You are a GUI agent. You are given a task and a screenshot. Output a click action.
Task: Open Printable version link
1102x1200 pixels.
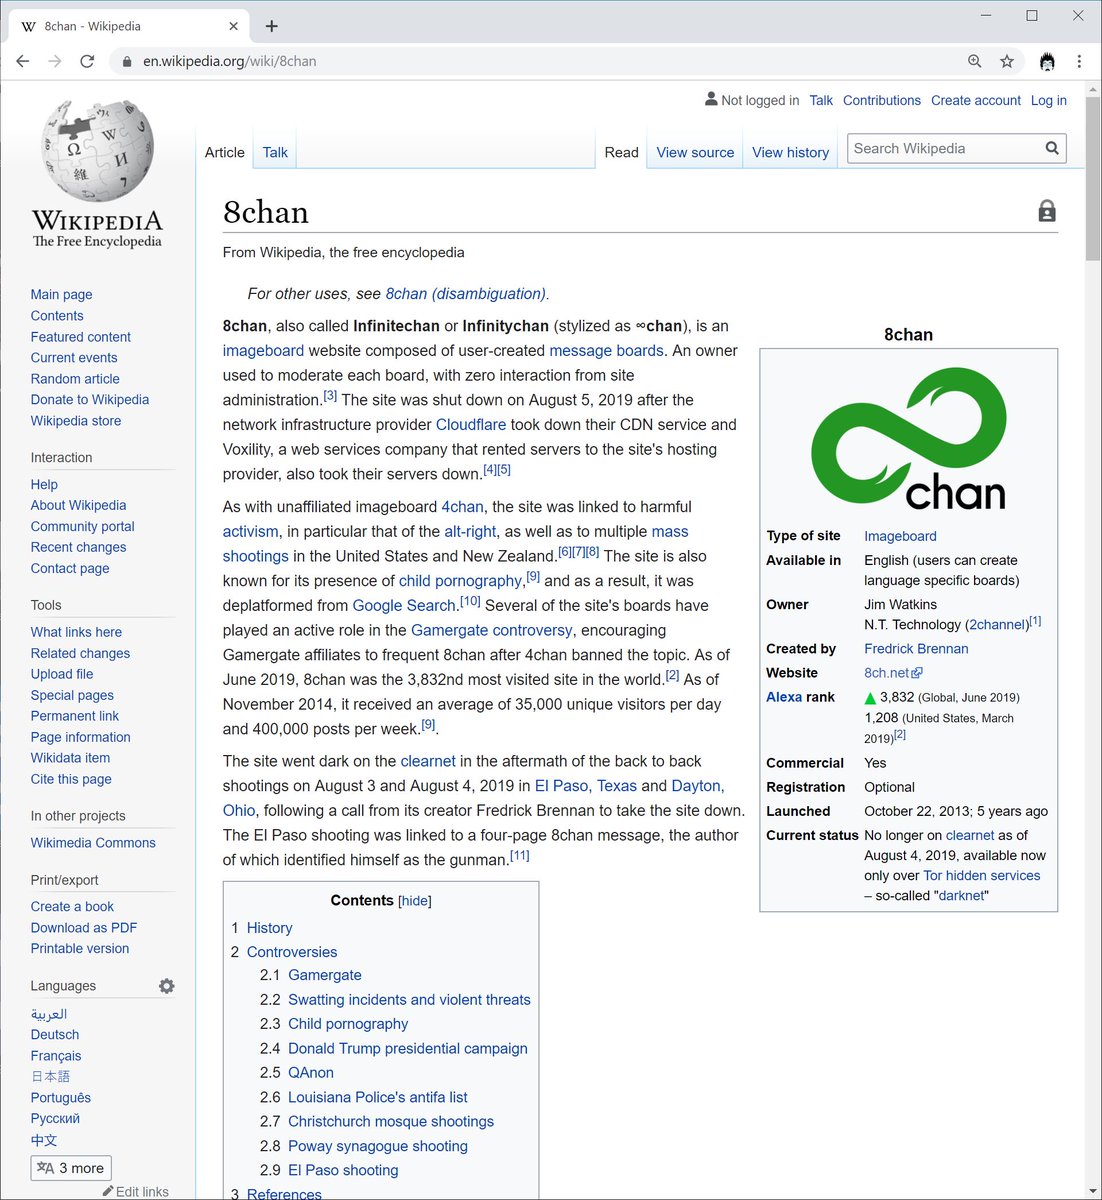coord(80,948)
